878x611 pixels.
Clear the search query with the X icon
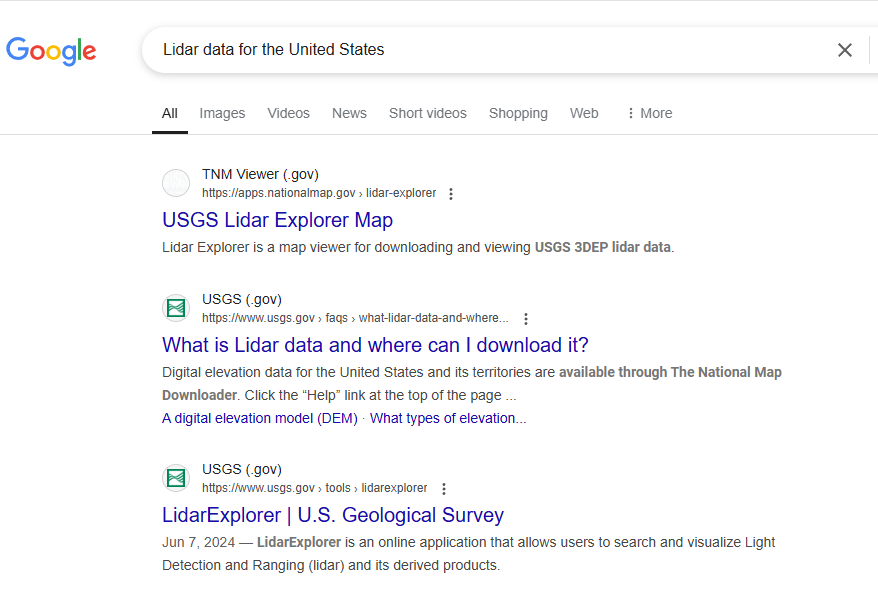point(845,49)
